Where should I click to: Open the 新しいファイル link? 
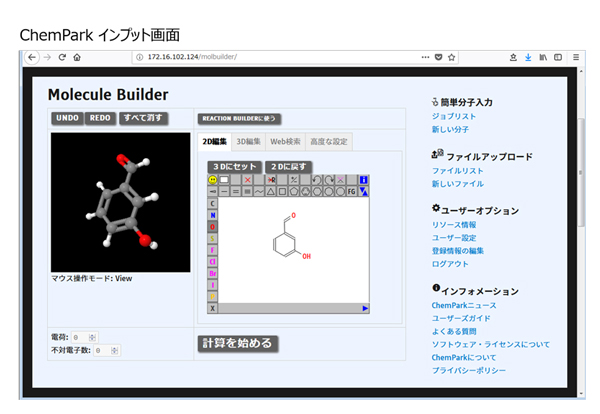click(458, 184)
